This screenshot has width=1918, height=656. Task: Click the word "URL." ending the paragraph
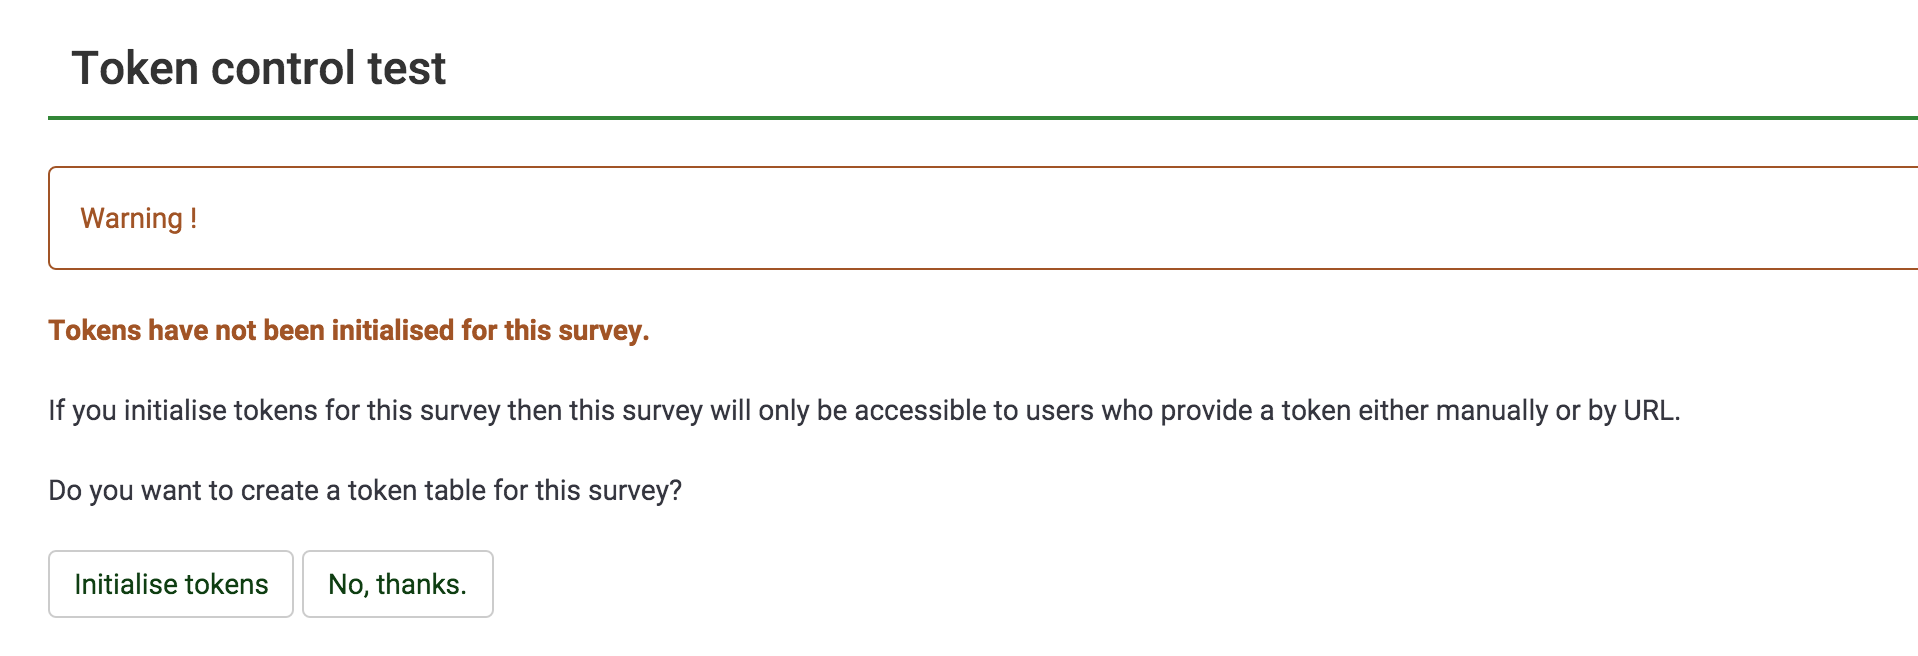pyautogui.click(x=1651, y=410)
